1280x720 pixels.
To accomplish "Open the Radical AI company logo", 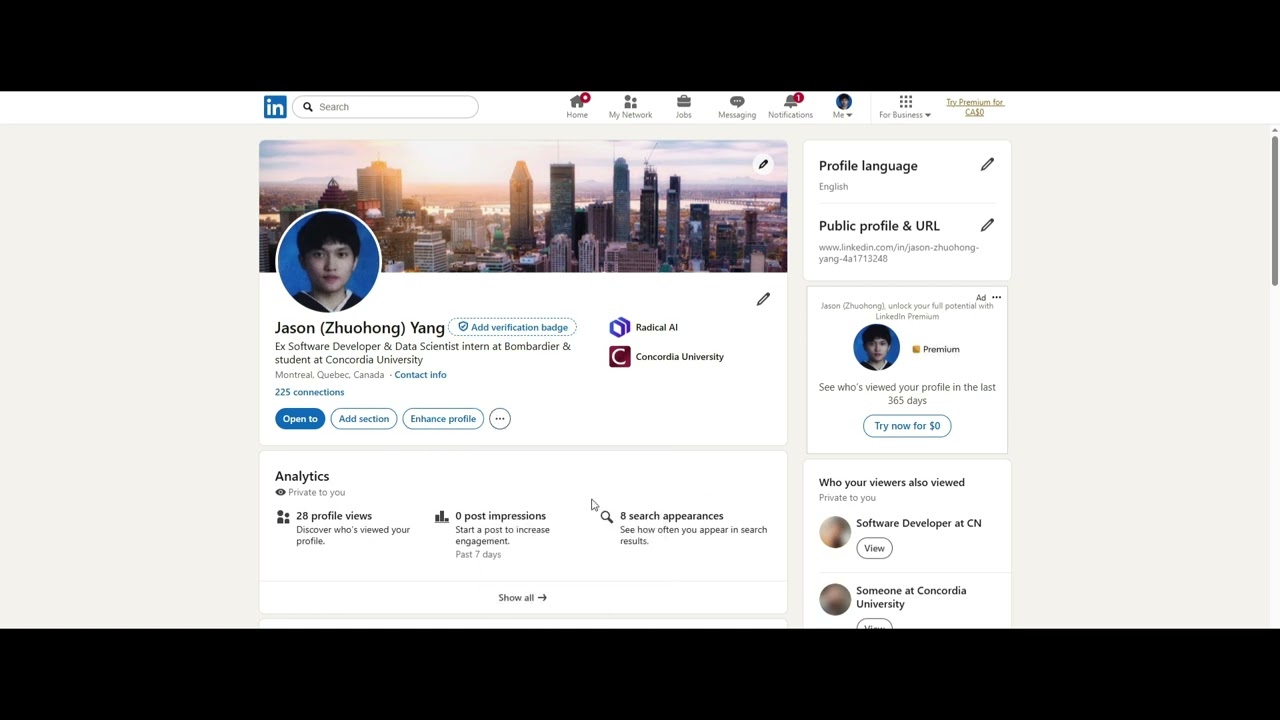I will pos(620,327).
